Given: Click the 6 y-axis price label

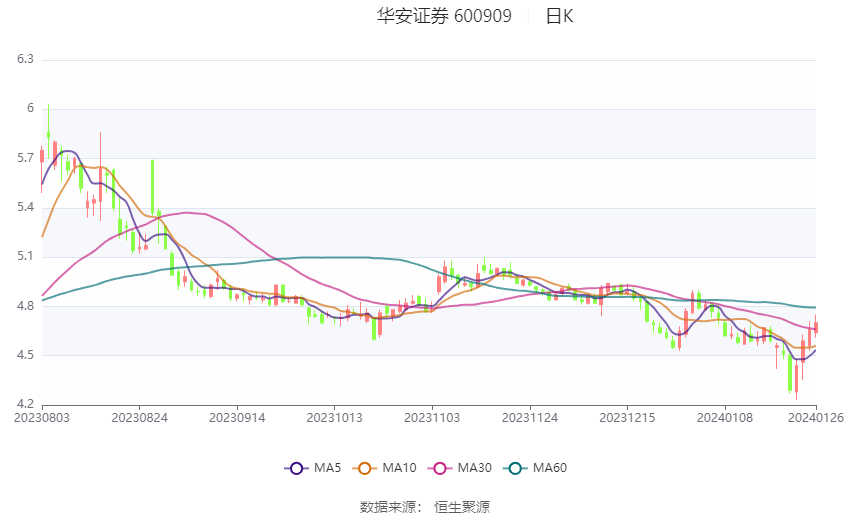Looking at the screenshot, I should coord(30,108).
